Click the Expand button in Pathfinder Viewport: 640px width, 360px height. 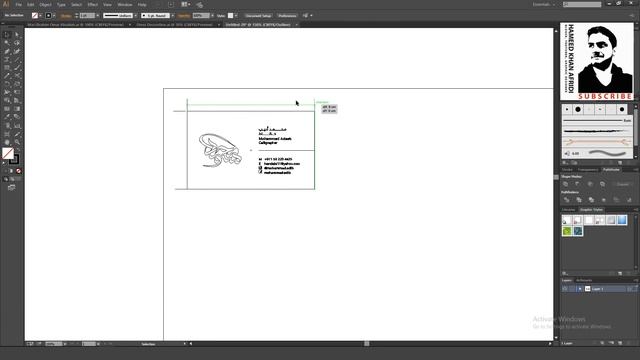tap(622, 184)
